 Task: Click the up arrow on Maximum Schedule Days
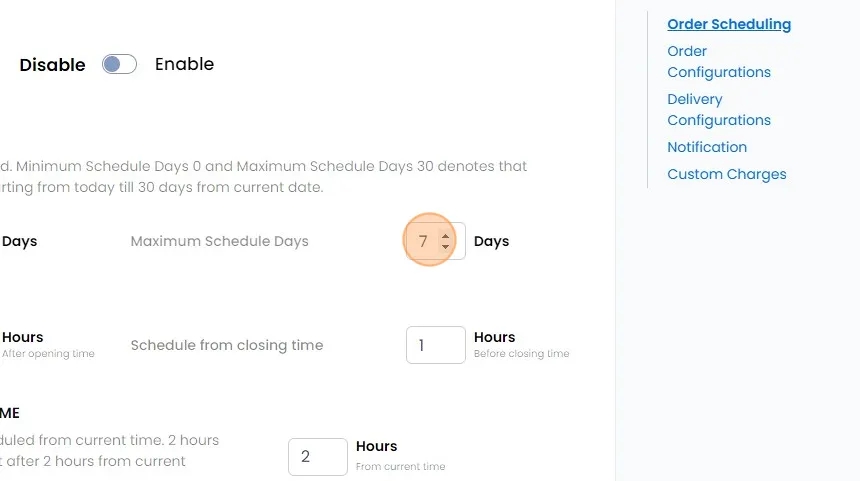[x=445, y=236]
